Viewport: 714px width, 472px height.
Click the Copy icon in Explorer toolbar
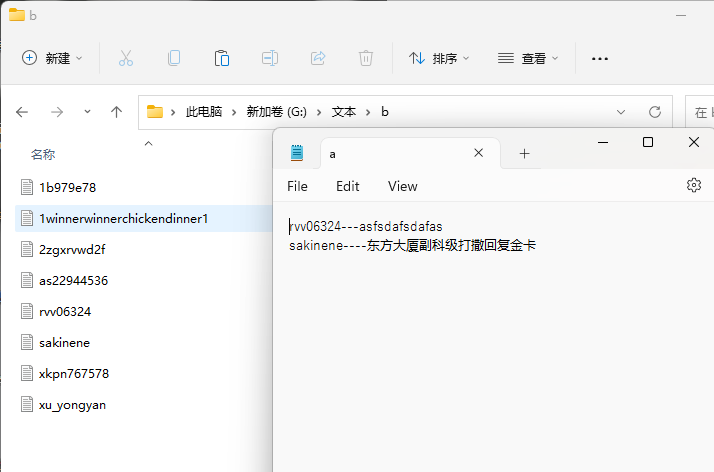174,58
